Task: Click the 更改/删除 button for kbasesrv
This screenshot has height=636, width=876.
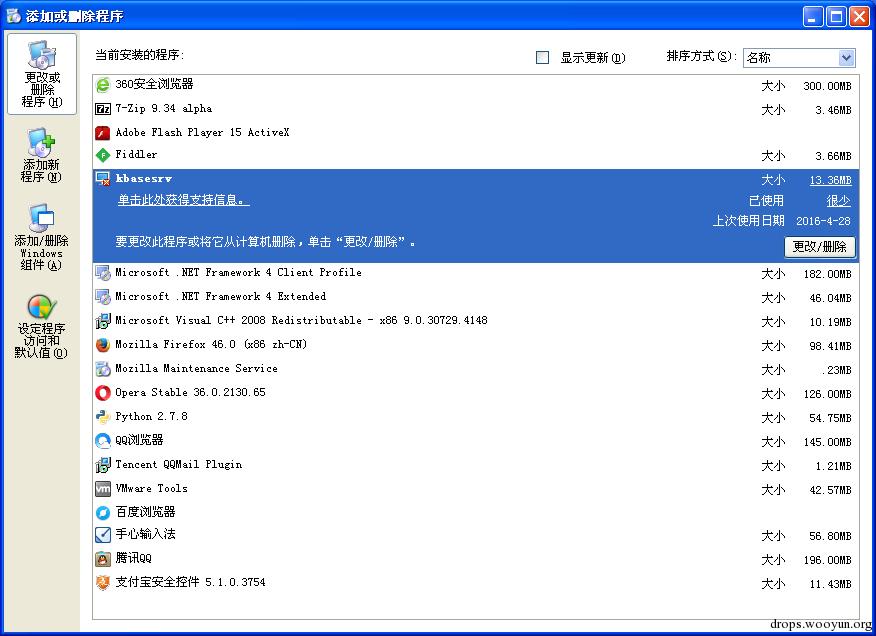Action: point(820,247)
